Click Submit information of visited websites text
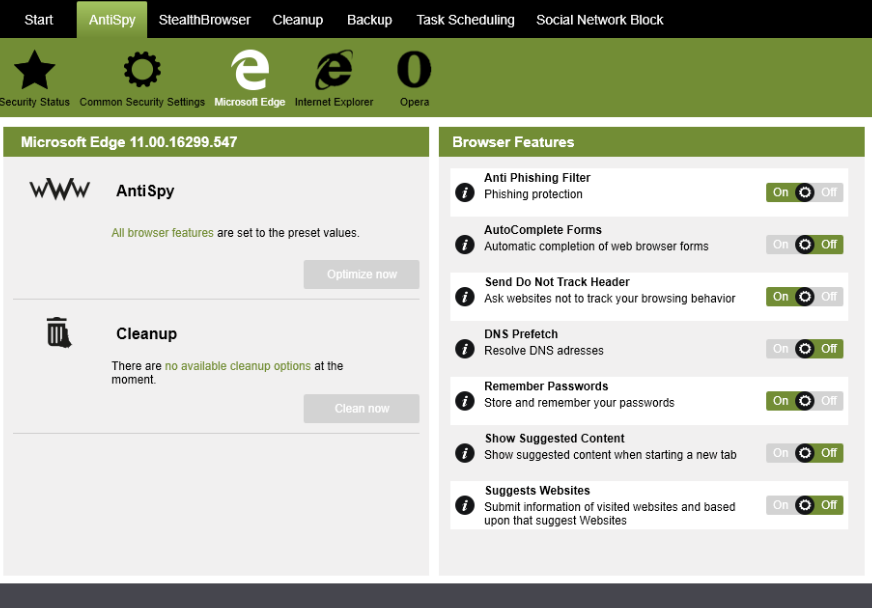Viewport: 872px width, 608px height. coord(610,513)
